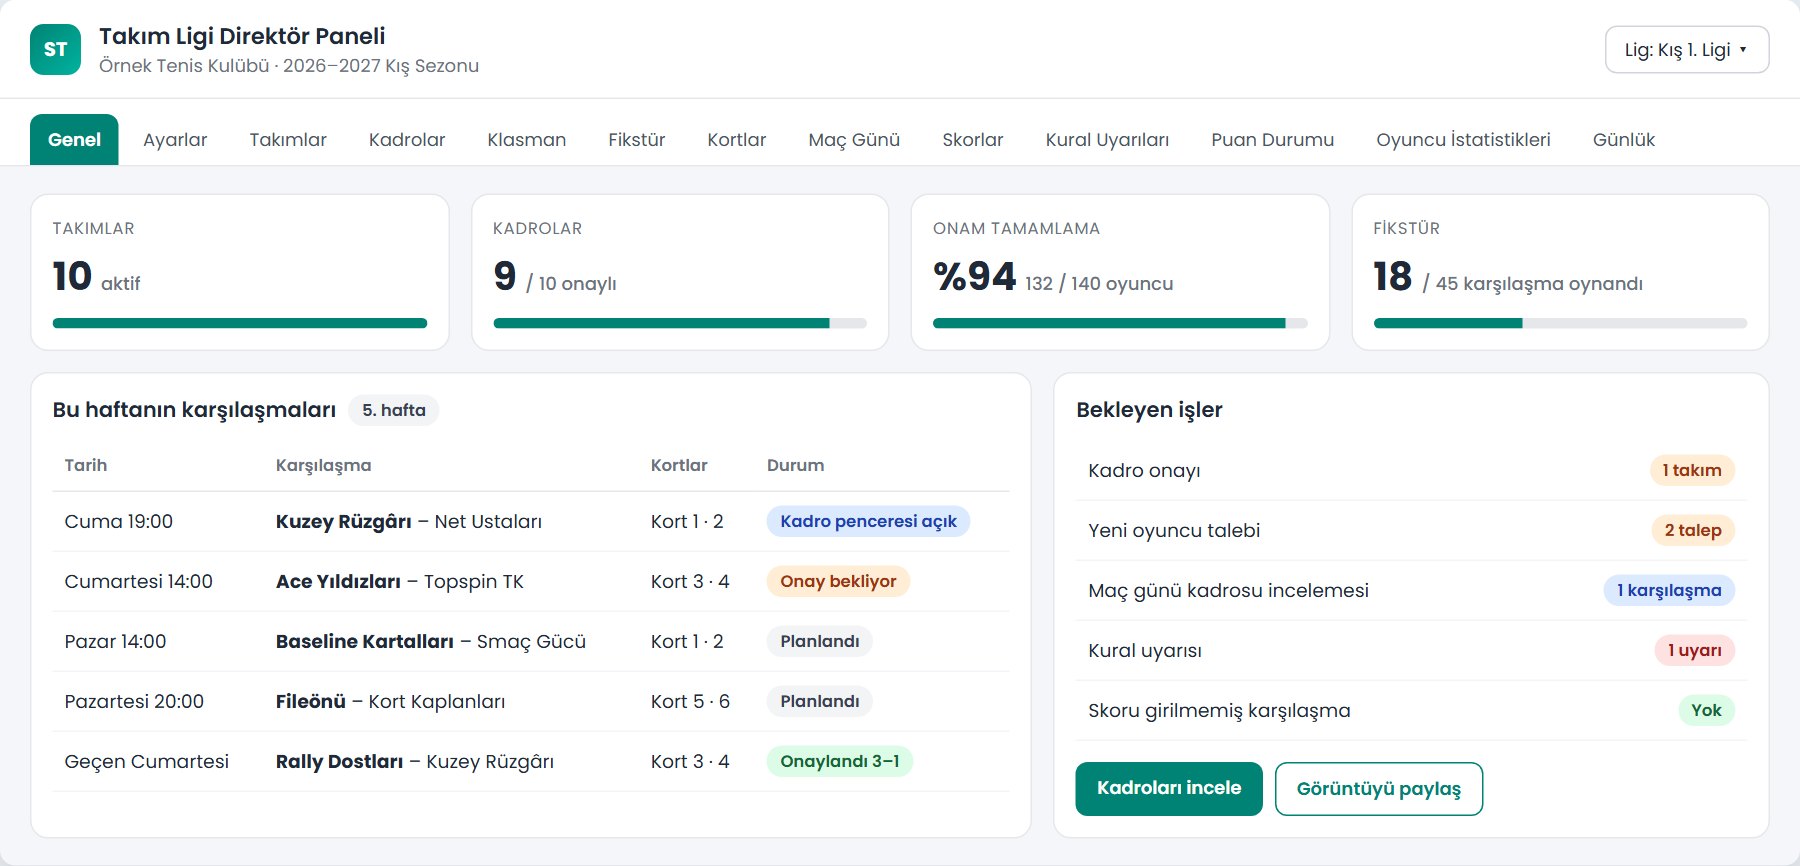Viewport: 1800px width, 866px height.
Task: Open the Lig: Kış 1. Ligi dropdown
Action: click(x=1687, y=50)
